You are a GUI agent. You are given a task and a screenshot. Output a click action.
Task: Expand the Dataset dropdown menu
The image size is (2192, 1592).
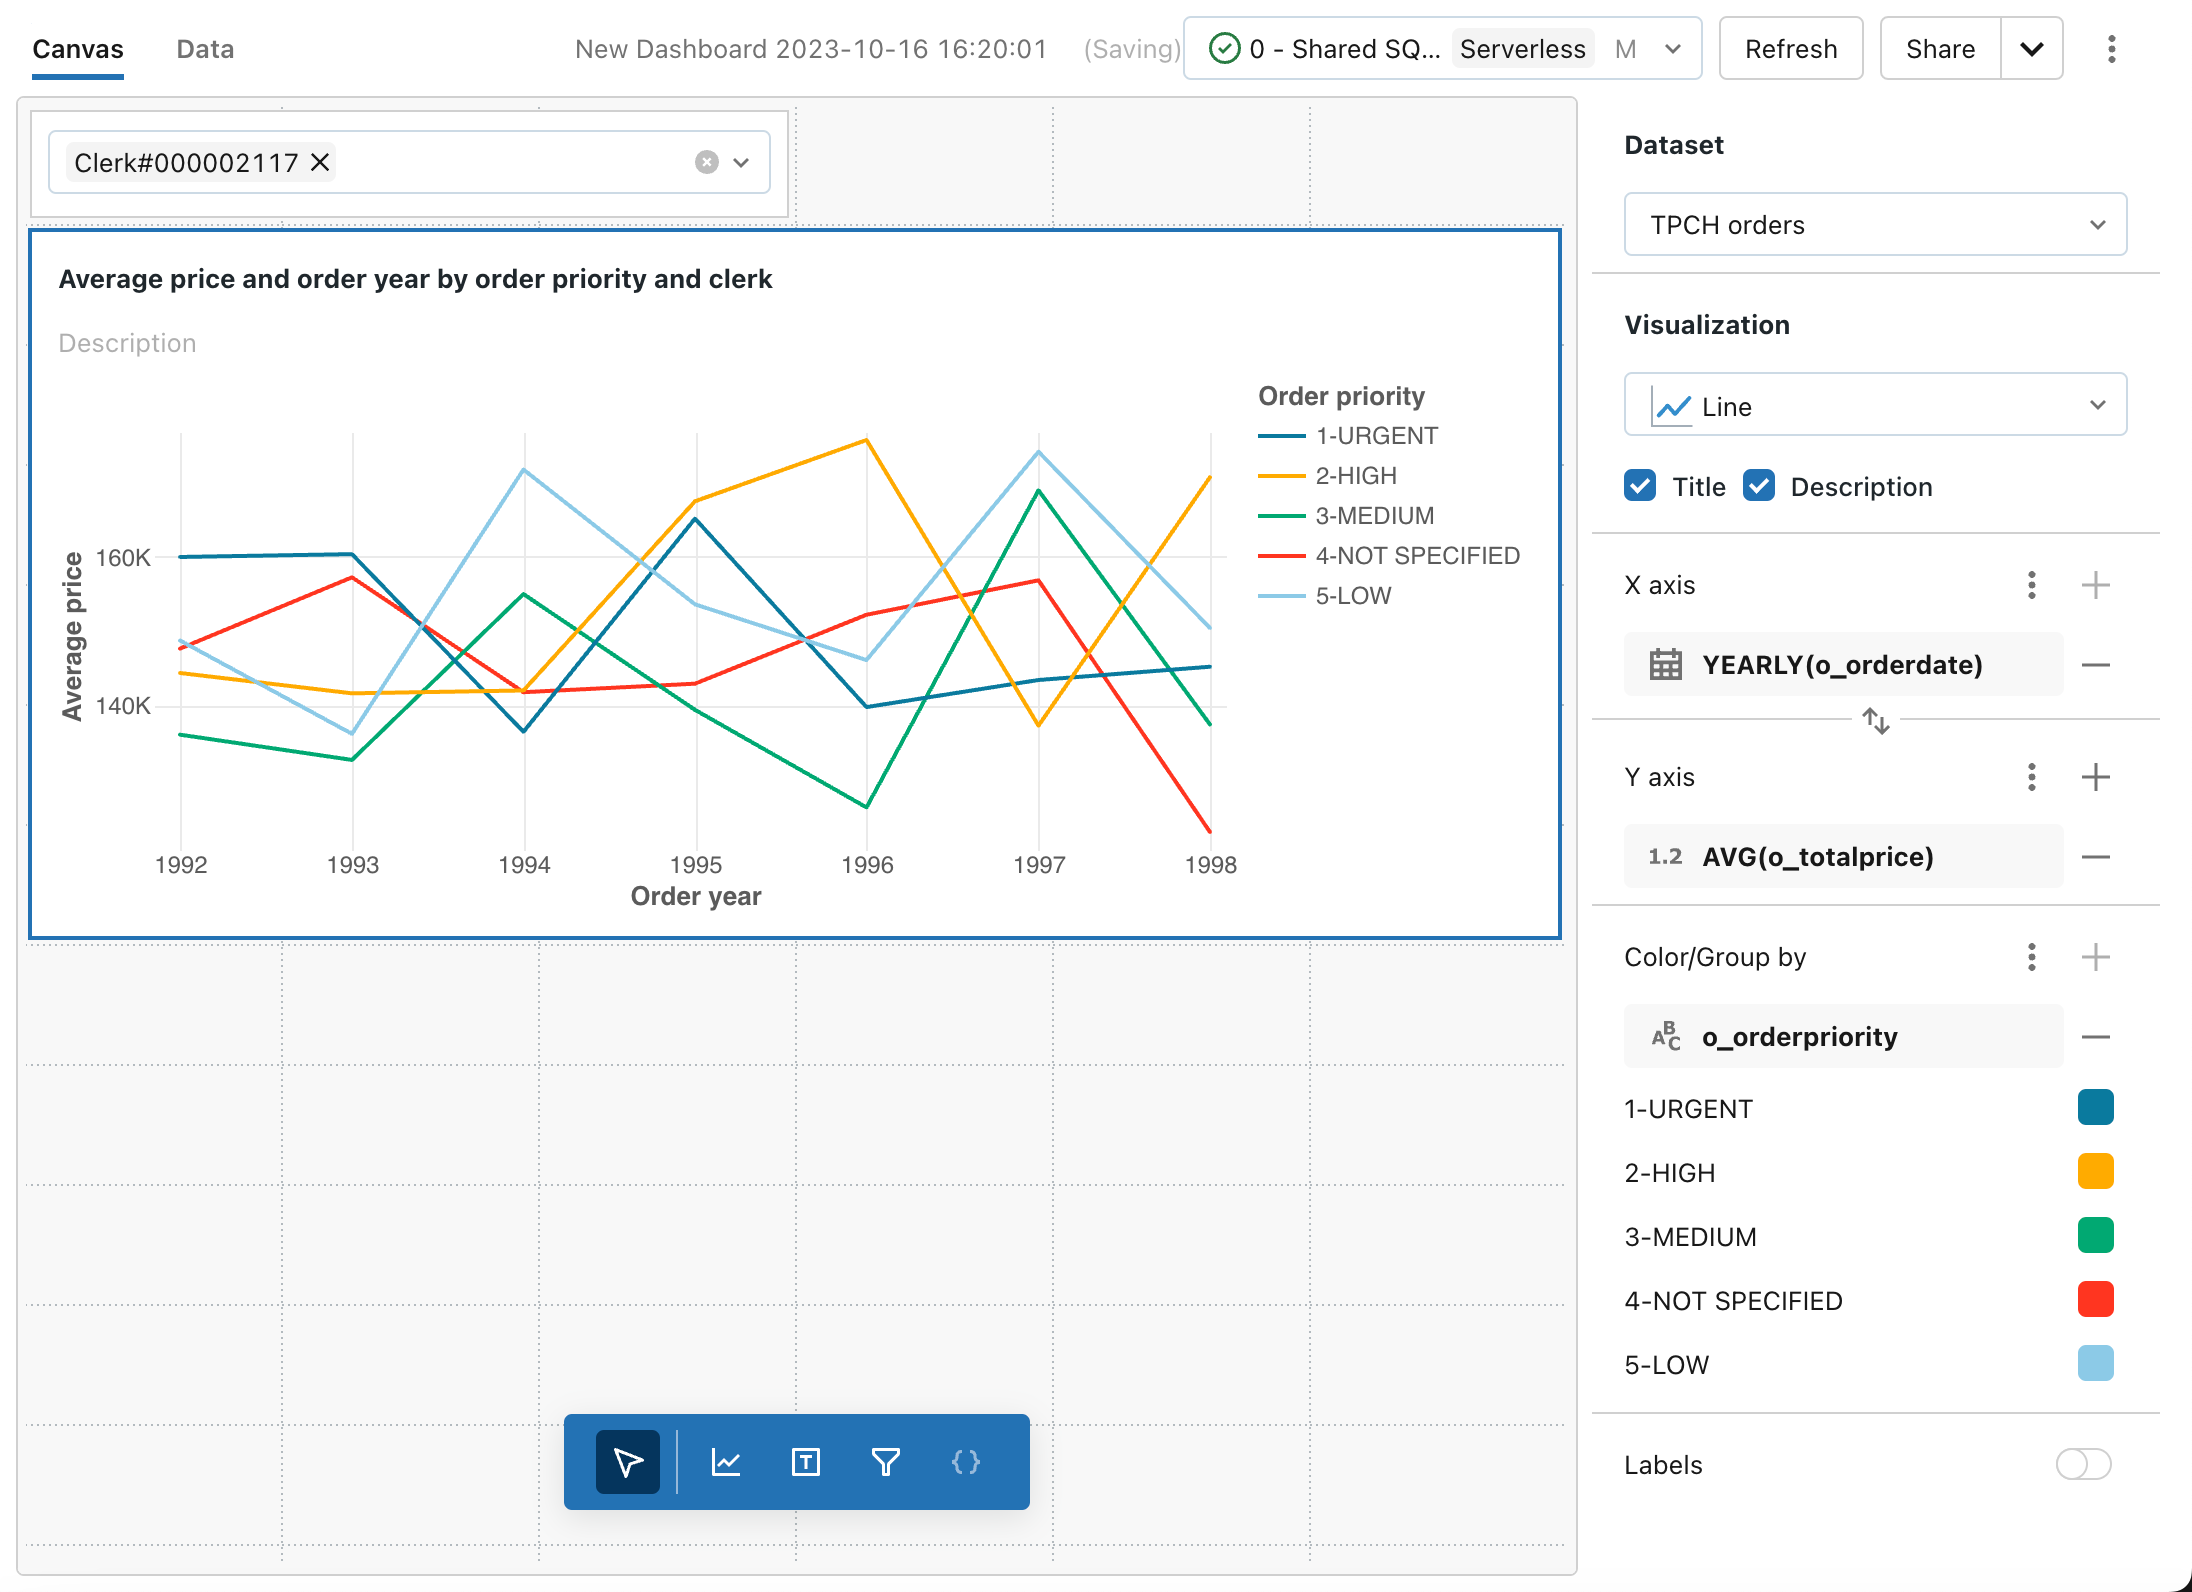click(1872, 225)
